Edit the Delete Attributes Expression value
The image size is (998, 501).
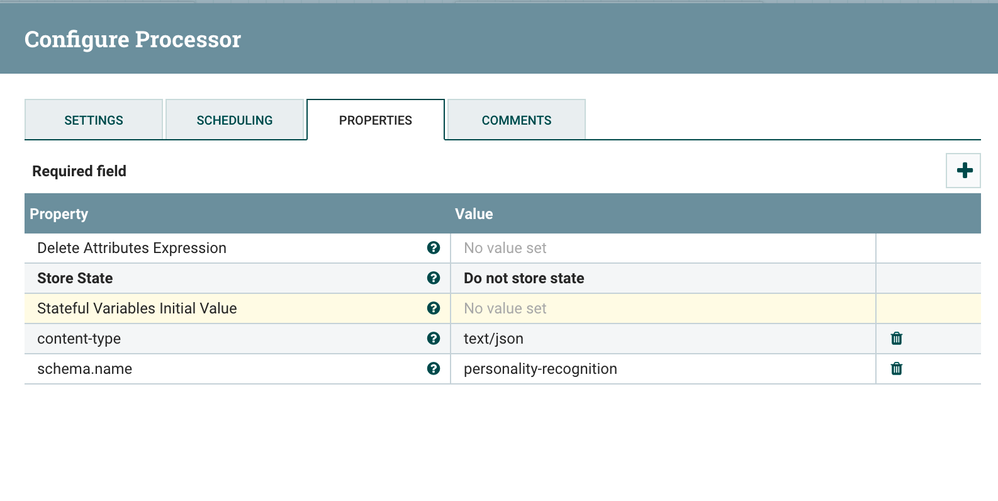point(662,248)
